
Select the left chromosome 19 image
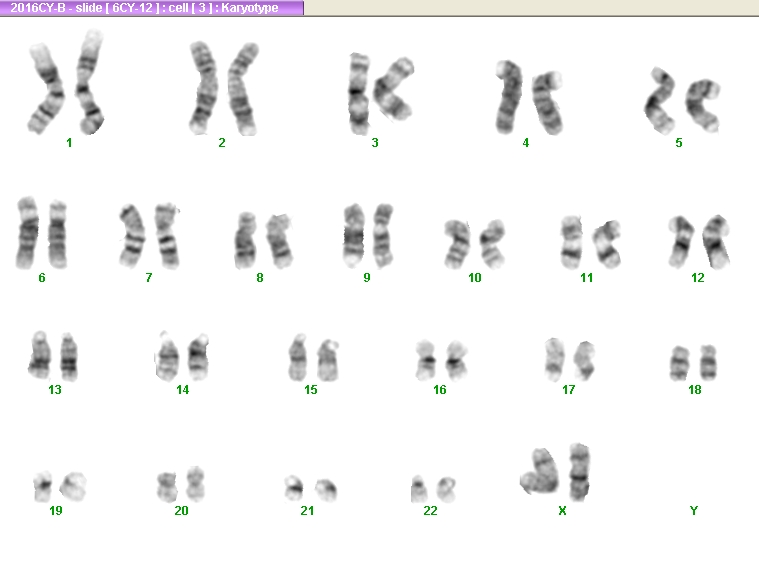pyautogui.click(x=43, y=486)
